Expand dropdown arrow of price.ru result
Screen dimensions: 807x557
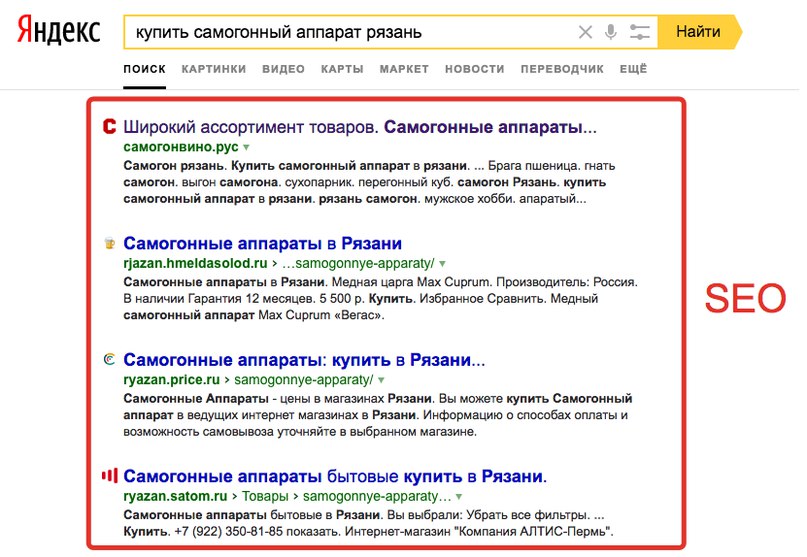point(381,380)
